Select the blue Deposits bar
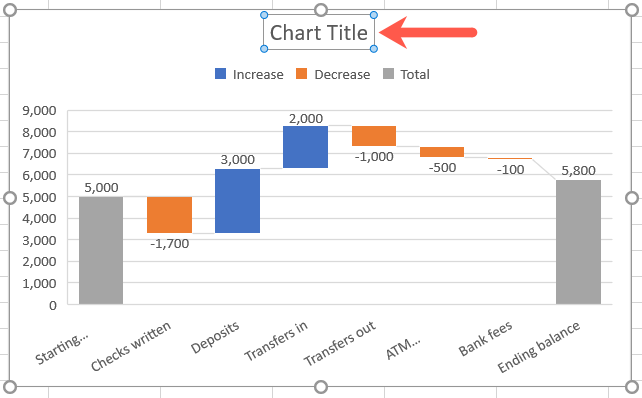Image resolution: width=642 pixels, height=398 pixels. pos(237,201)
